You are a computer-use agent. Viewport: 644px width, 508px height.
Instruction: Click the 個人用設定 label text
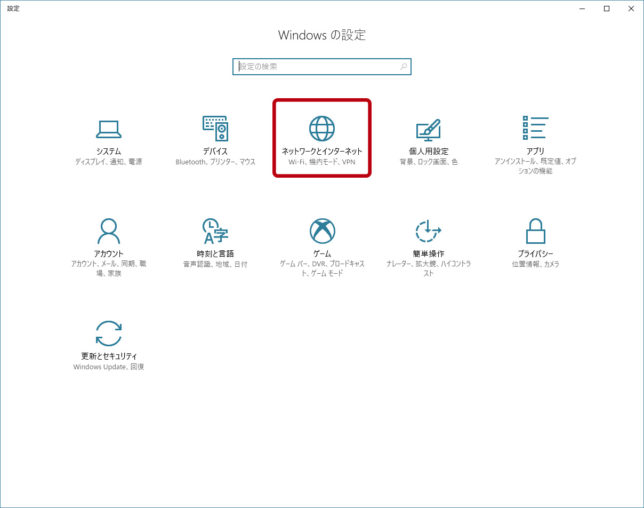coord(428,151)
